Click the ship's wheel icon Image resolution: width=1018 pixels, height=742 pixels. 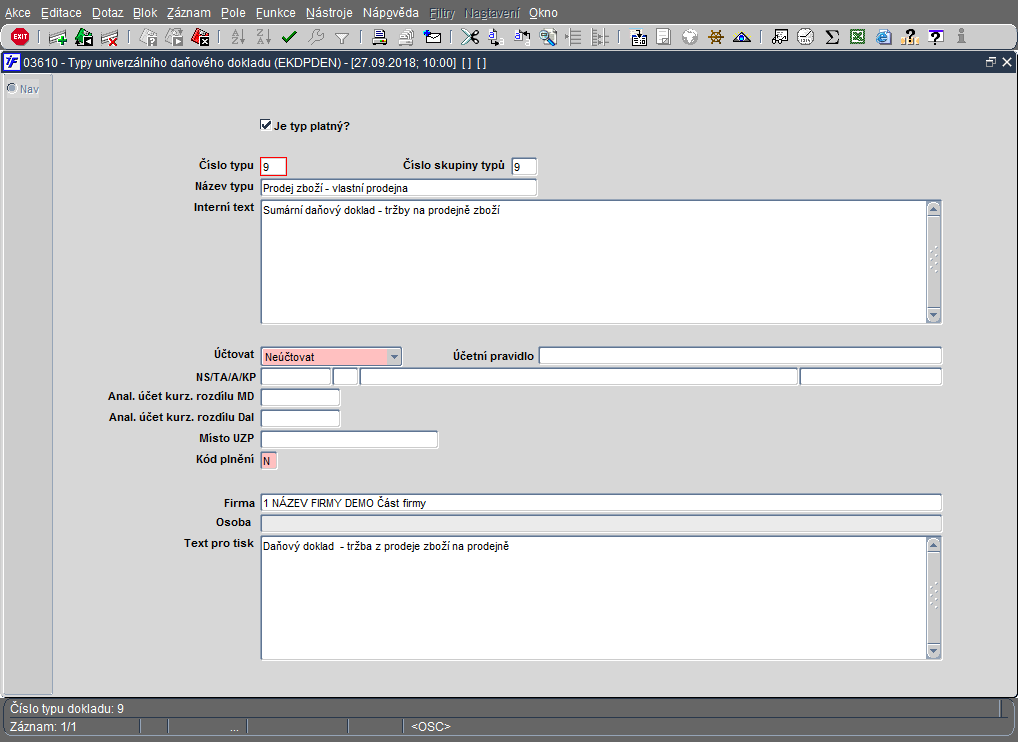click(715, 38)
